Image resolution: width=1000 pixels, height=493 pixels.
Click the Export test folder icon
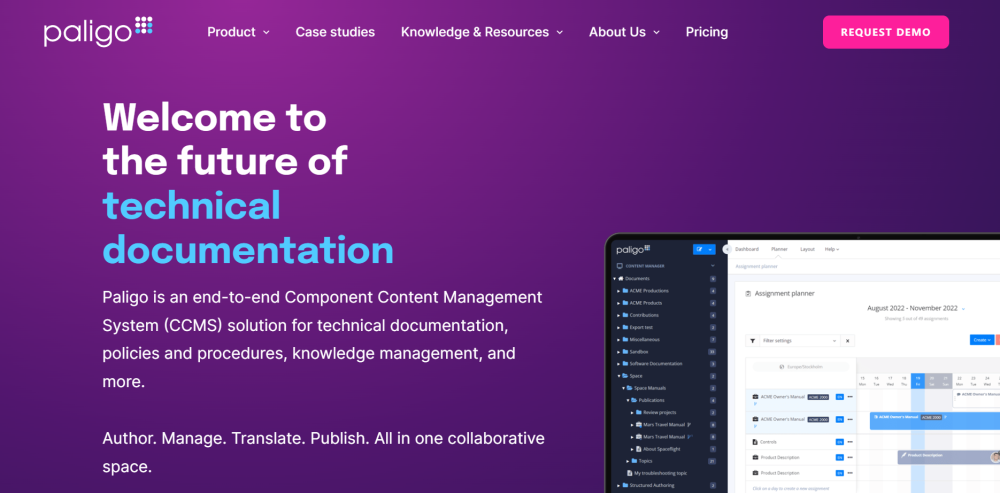point(625,327)
